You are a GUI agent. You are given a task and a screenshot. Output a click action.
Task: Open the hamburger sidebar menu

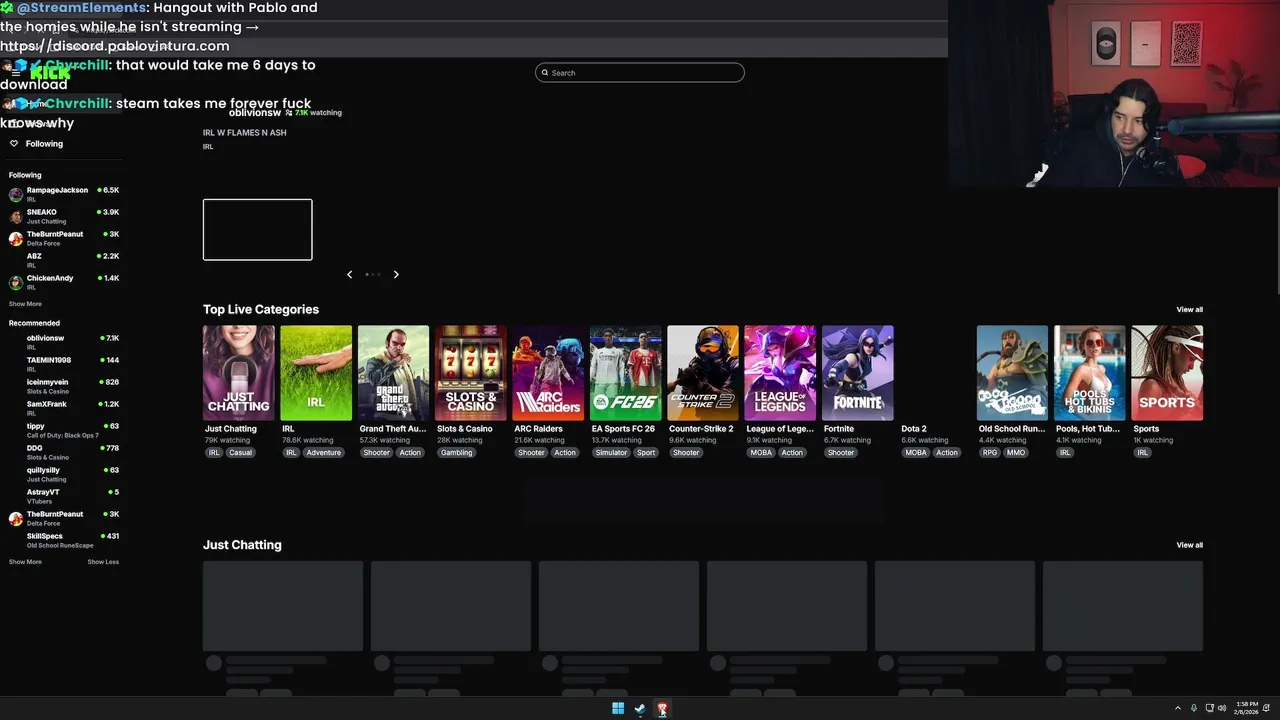pyautogui.click(x=15, y=73)
